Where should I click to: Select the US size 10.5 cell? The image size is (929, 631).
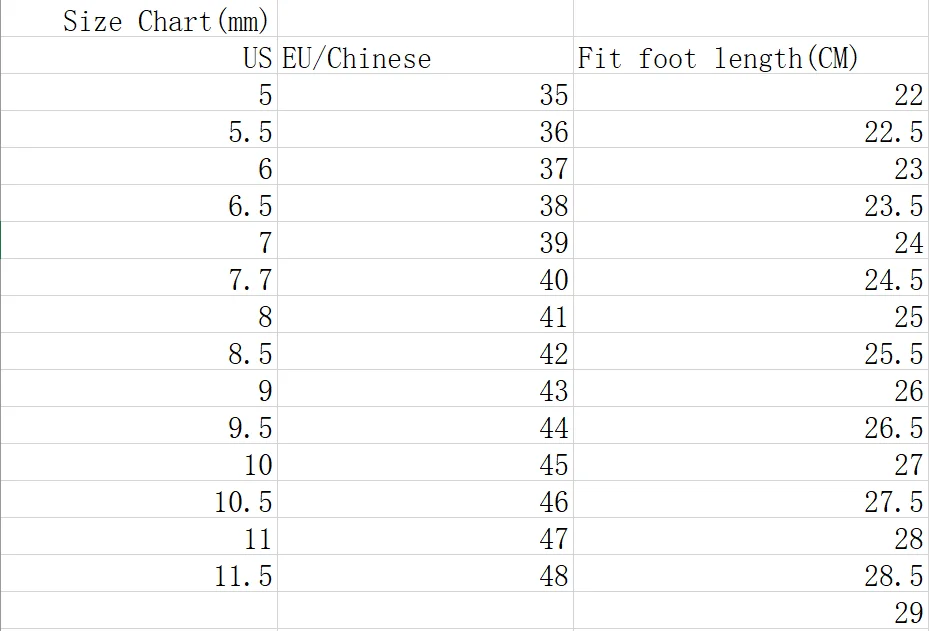[x=139, y=499]
